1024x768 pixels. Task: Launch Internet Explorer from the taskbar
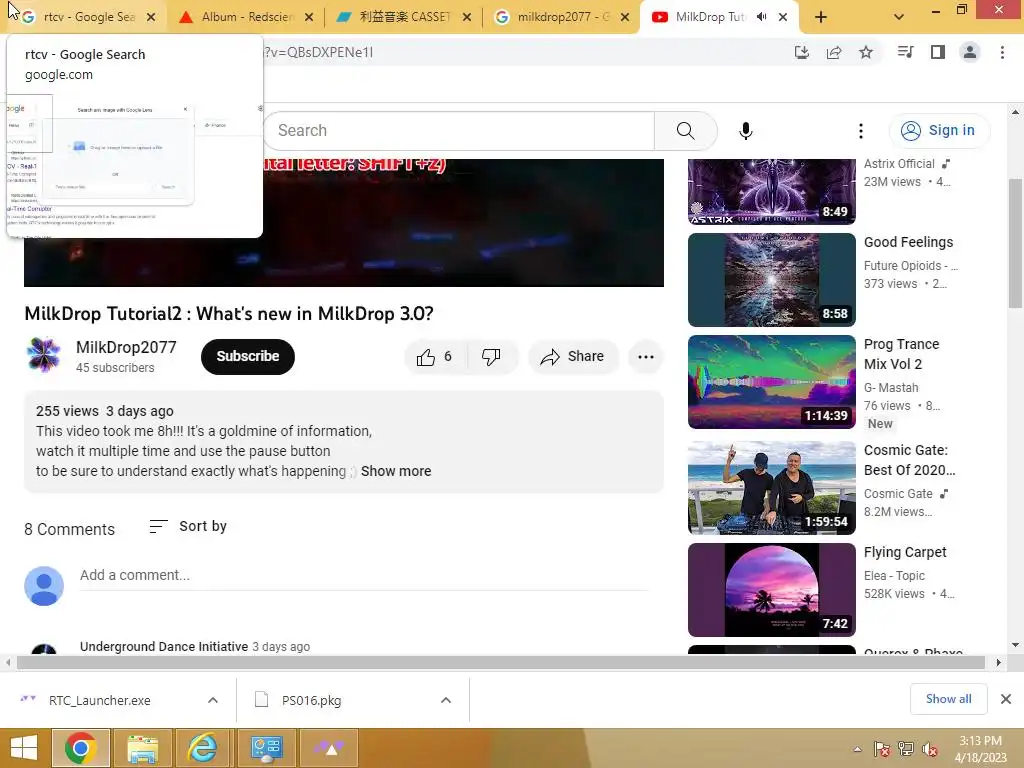[204, 748]
